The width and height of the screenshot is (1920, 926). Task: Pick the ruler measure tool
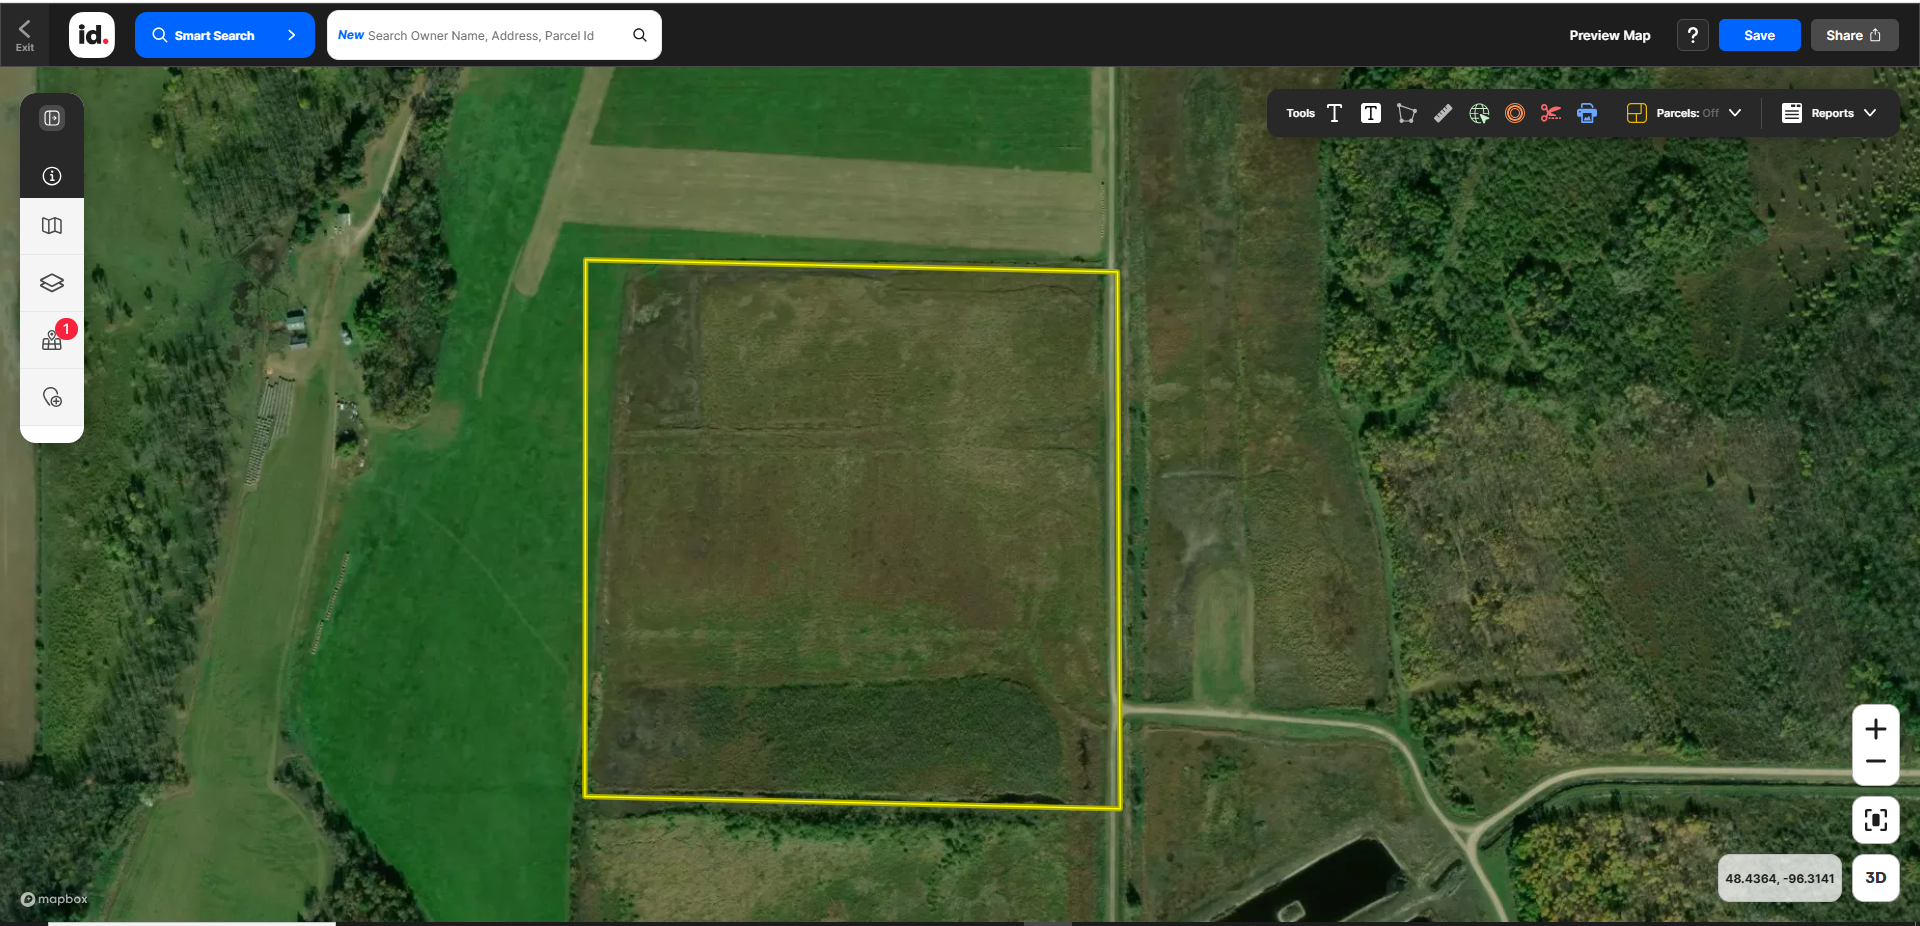pyautogui.click(x=1442, y=113)
